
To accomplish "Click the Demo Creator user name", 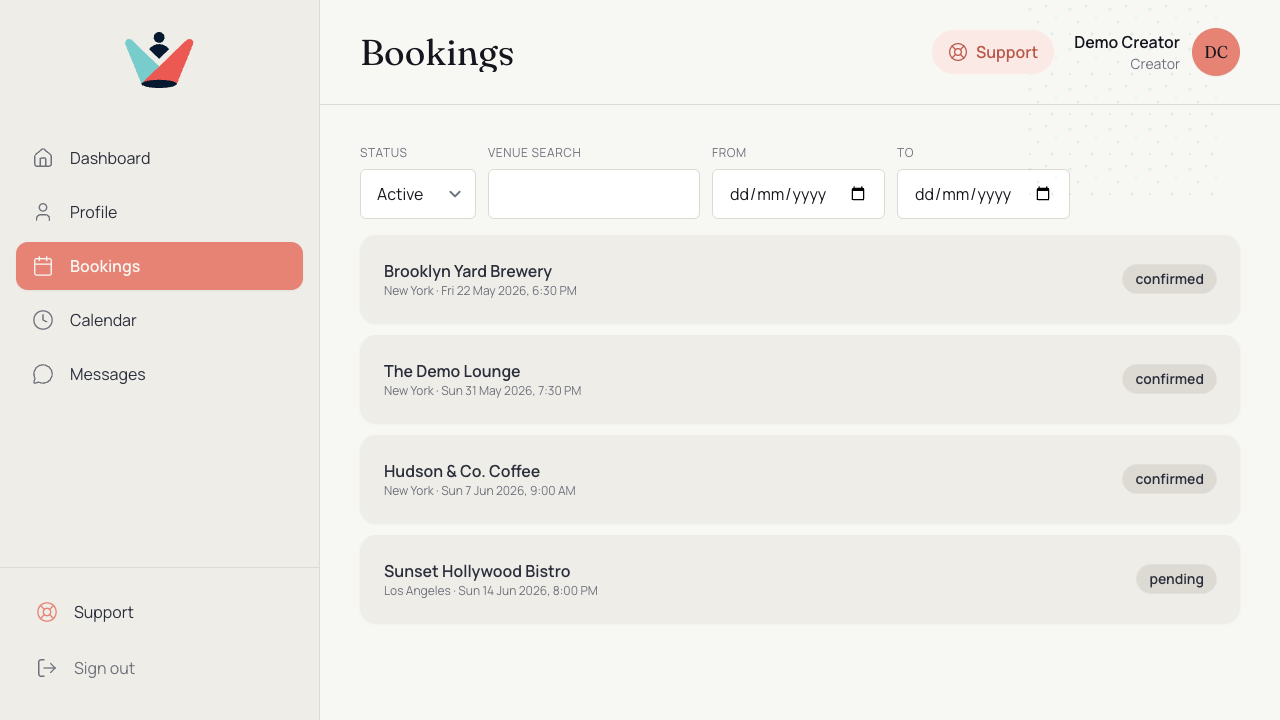I will click(1127, 42).
